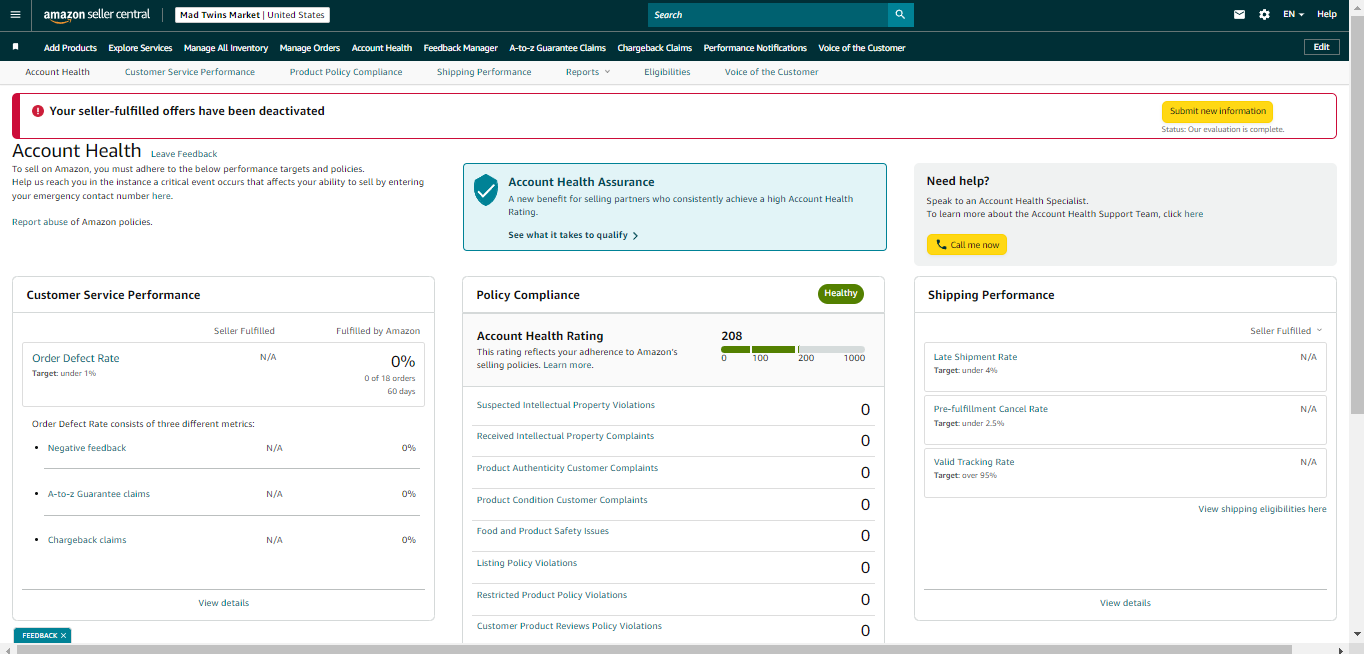The width and height of the screenshot is (1364, 654).
Task: Click the green Healthy status badge
Action: [x=841, y=294]
